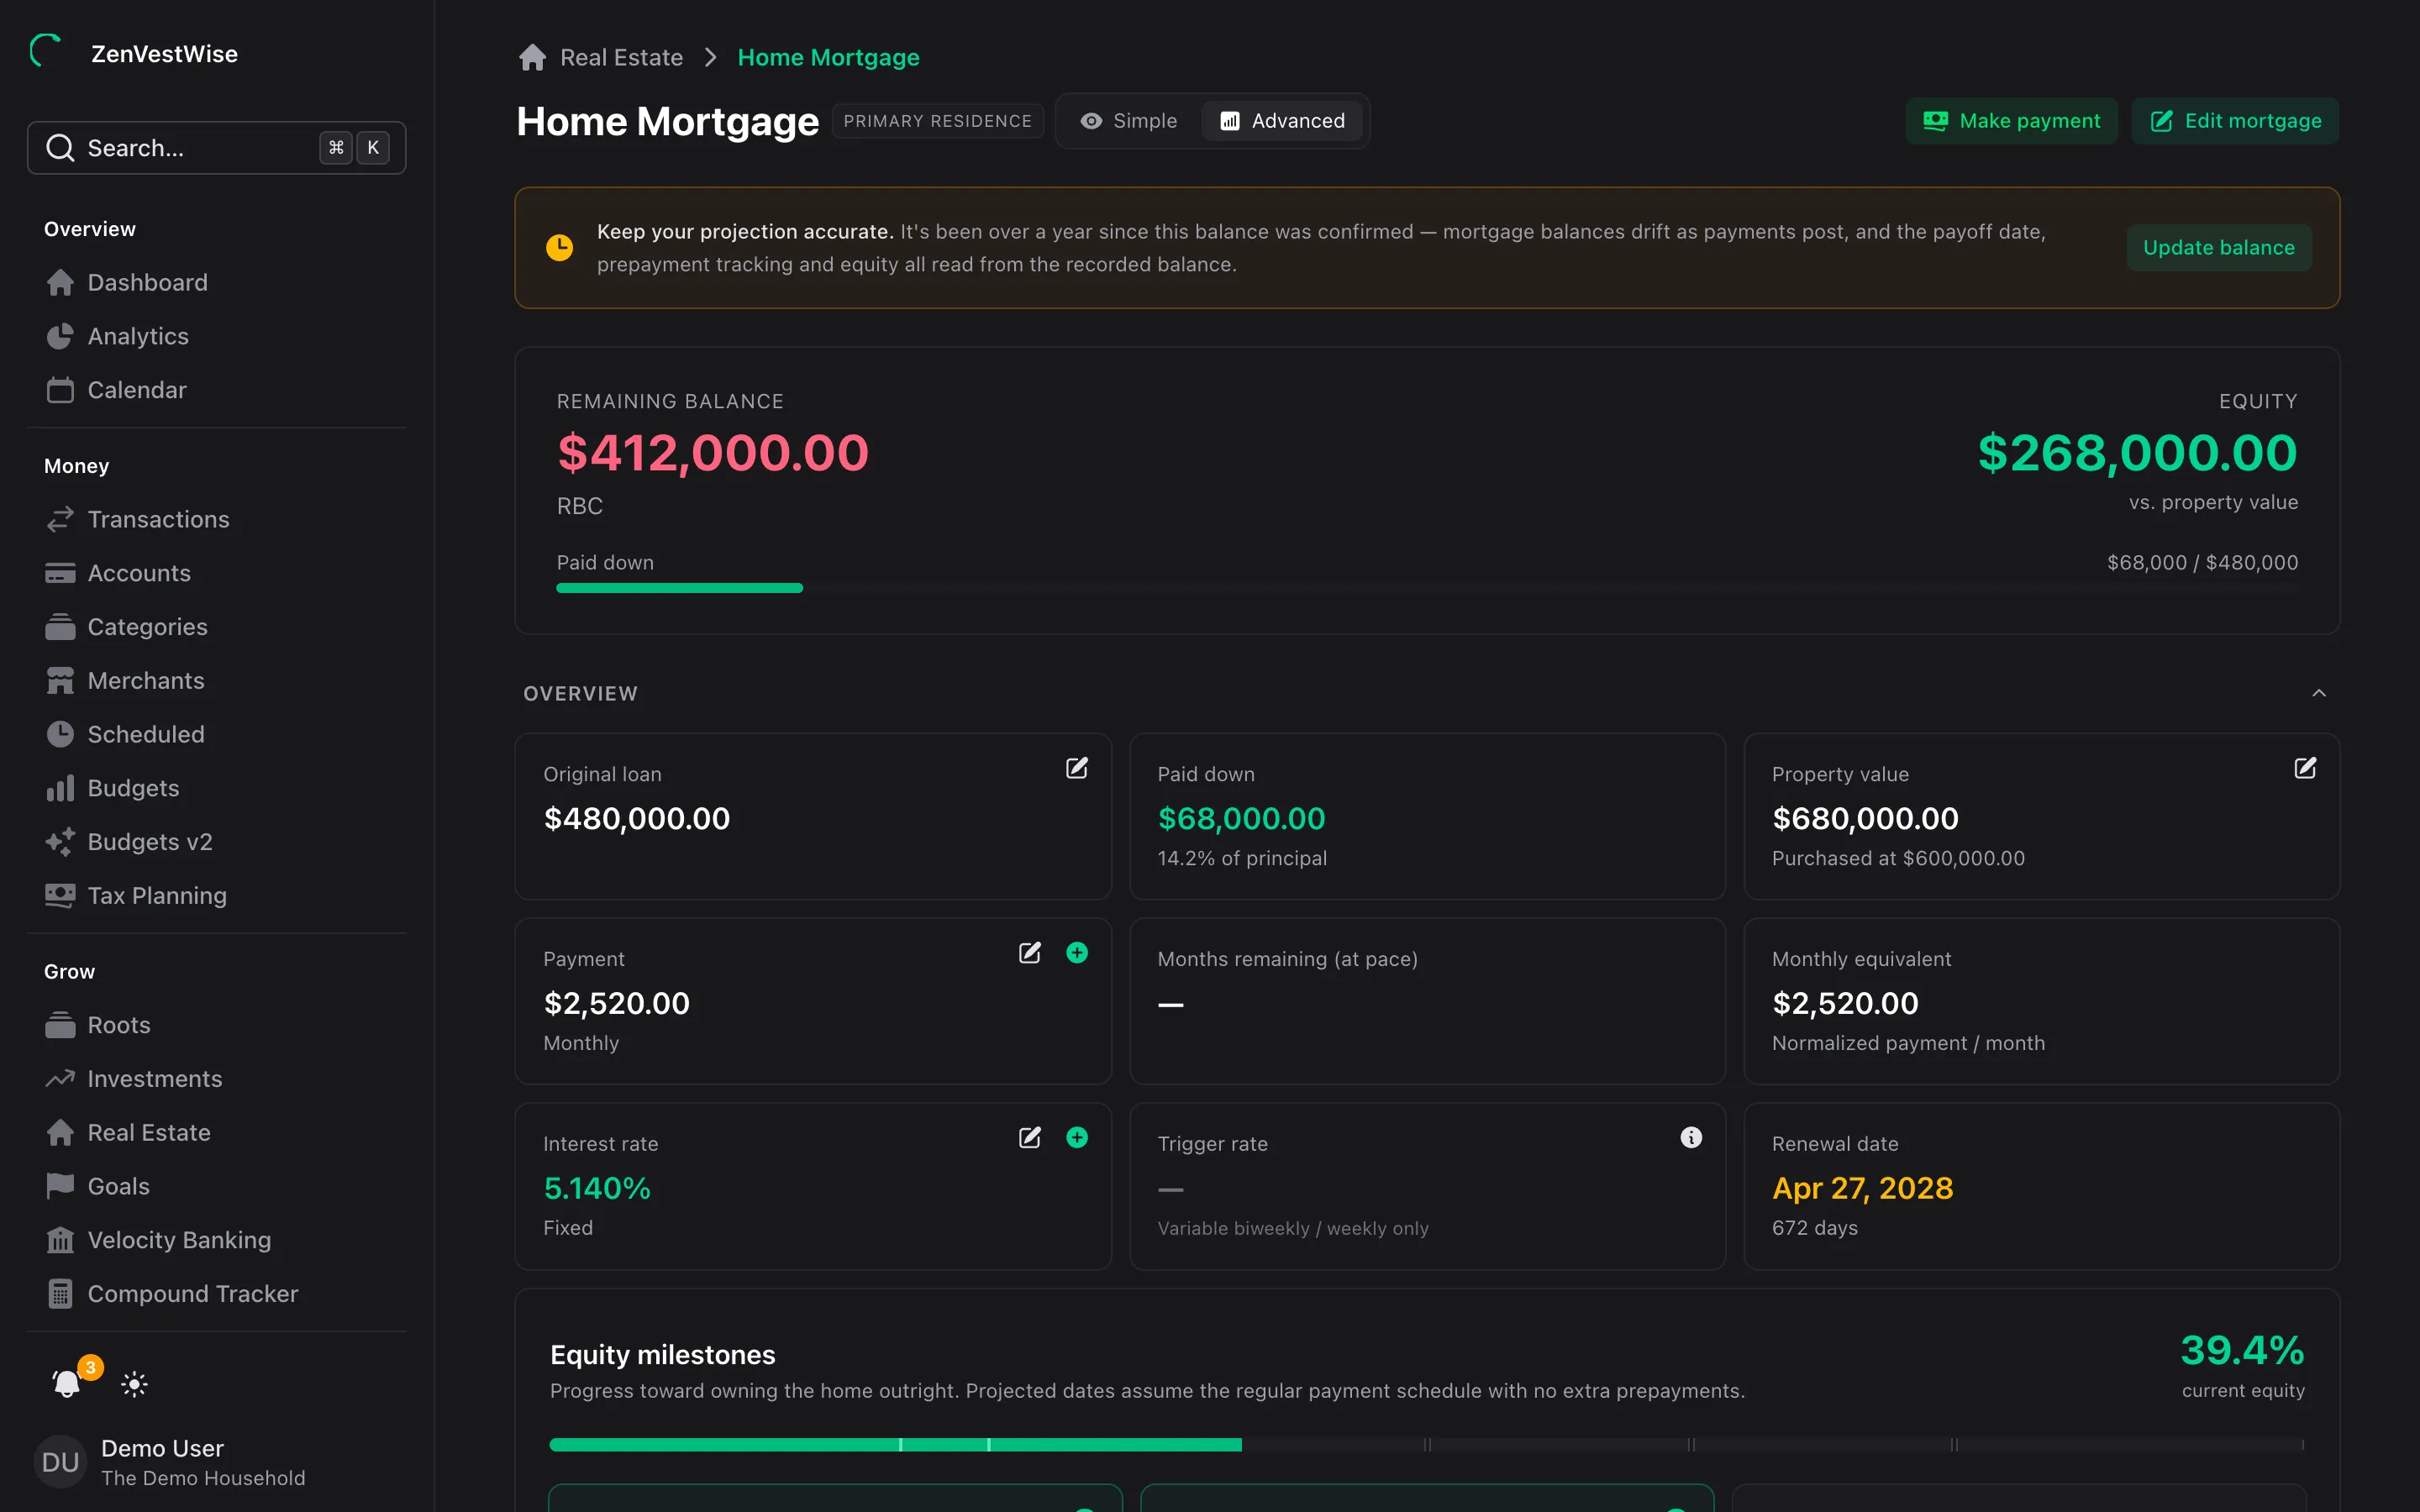Click Edit mortgage button
The height and width of the screenshot is (1512, 2420).
(2235, 121)
